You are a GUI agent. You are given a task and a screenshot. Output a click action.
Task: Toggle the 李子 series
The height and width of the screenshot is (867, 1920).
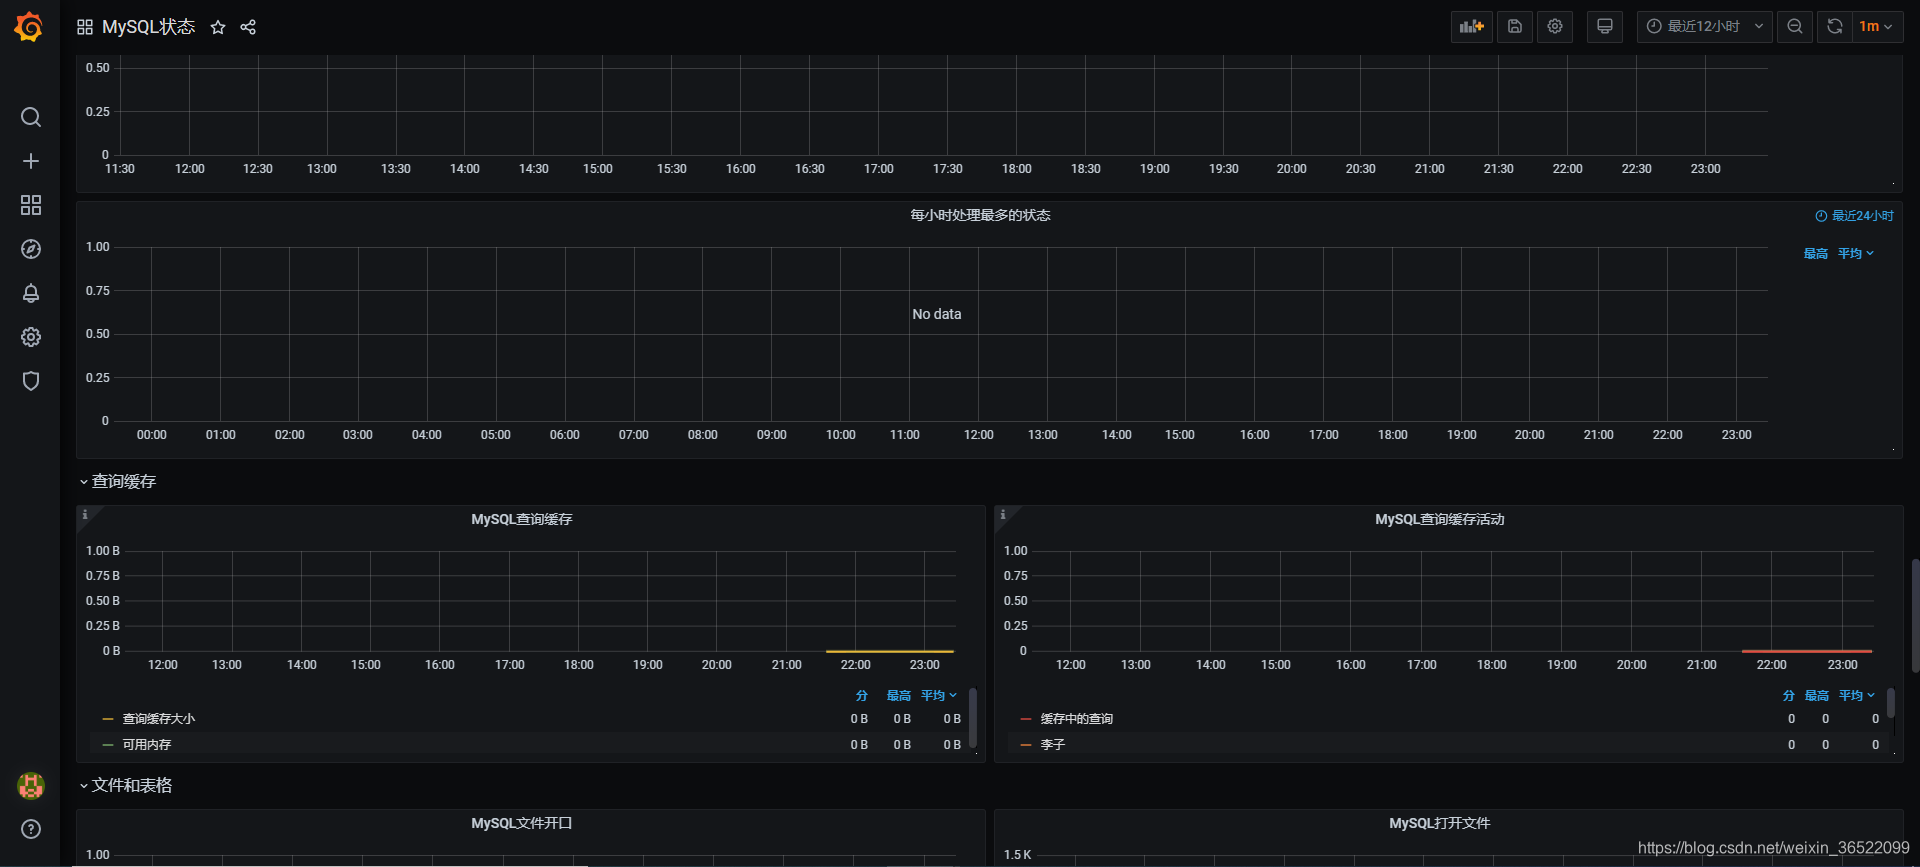tap(1053, 745)
